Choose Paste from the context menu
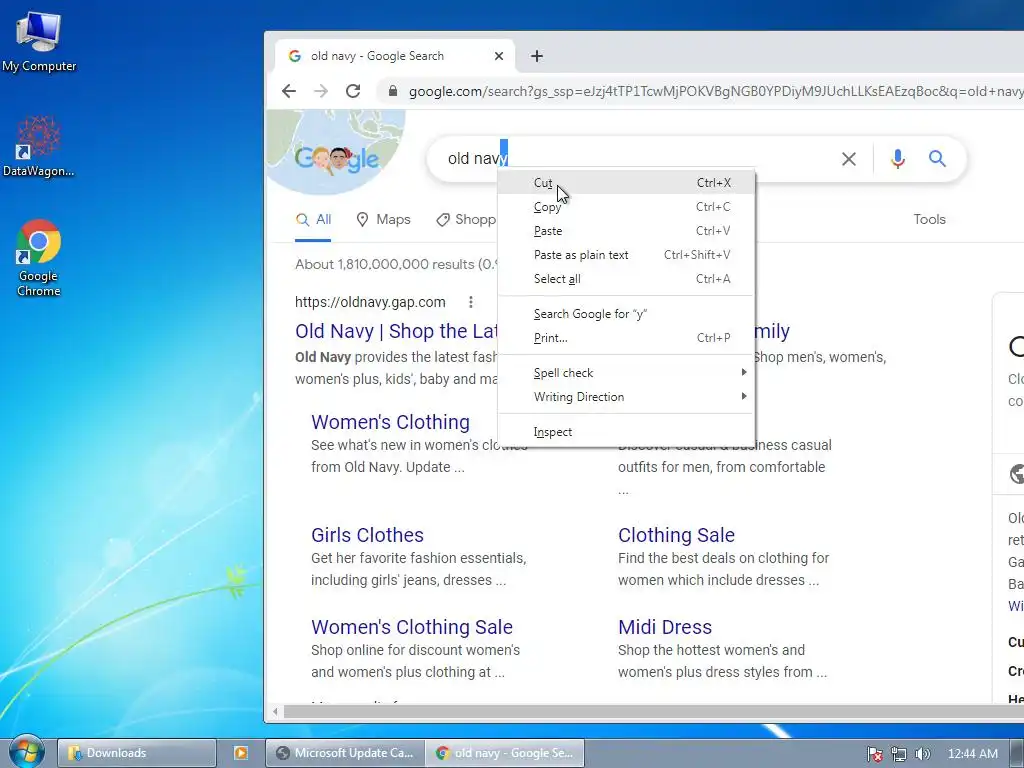The image size is (1024, 768). pyautogui.click(x=626, y=231)
